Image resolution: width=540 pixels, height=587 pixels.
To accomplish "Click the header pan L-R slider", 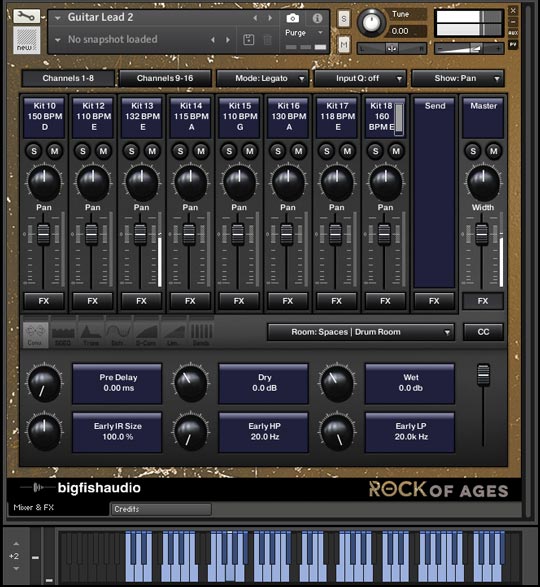I will click(x=392, y=49).
